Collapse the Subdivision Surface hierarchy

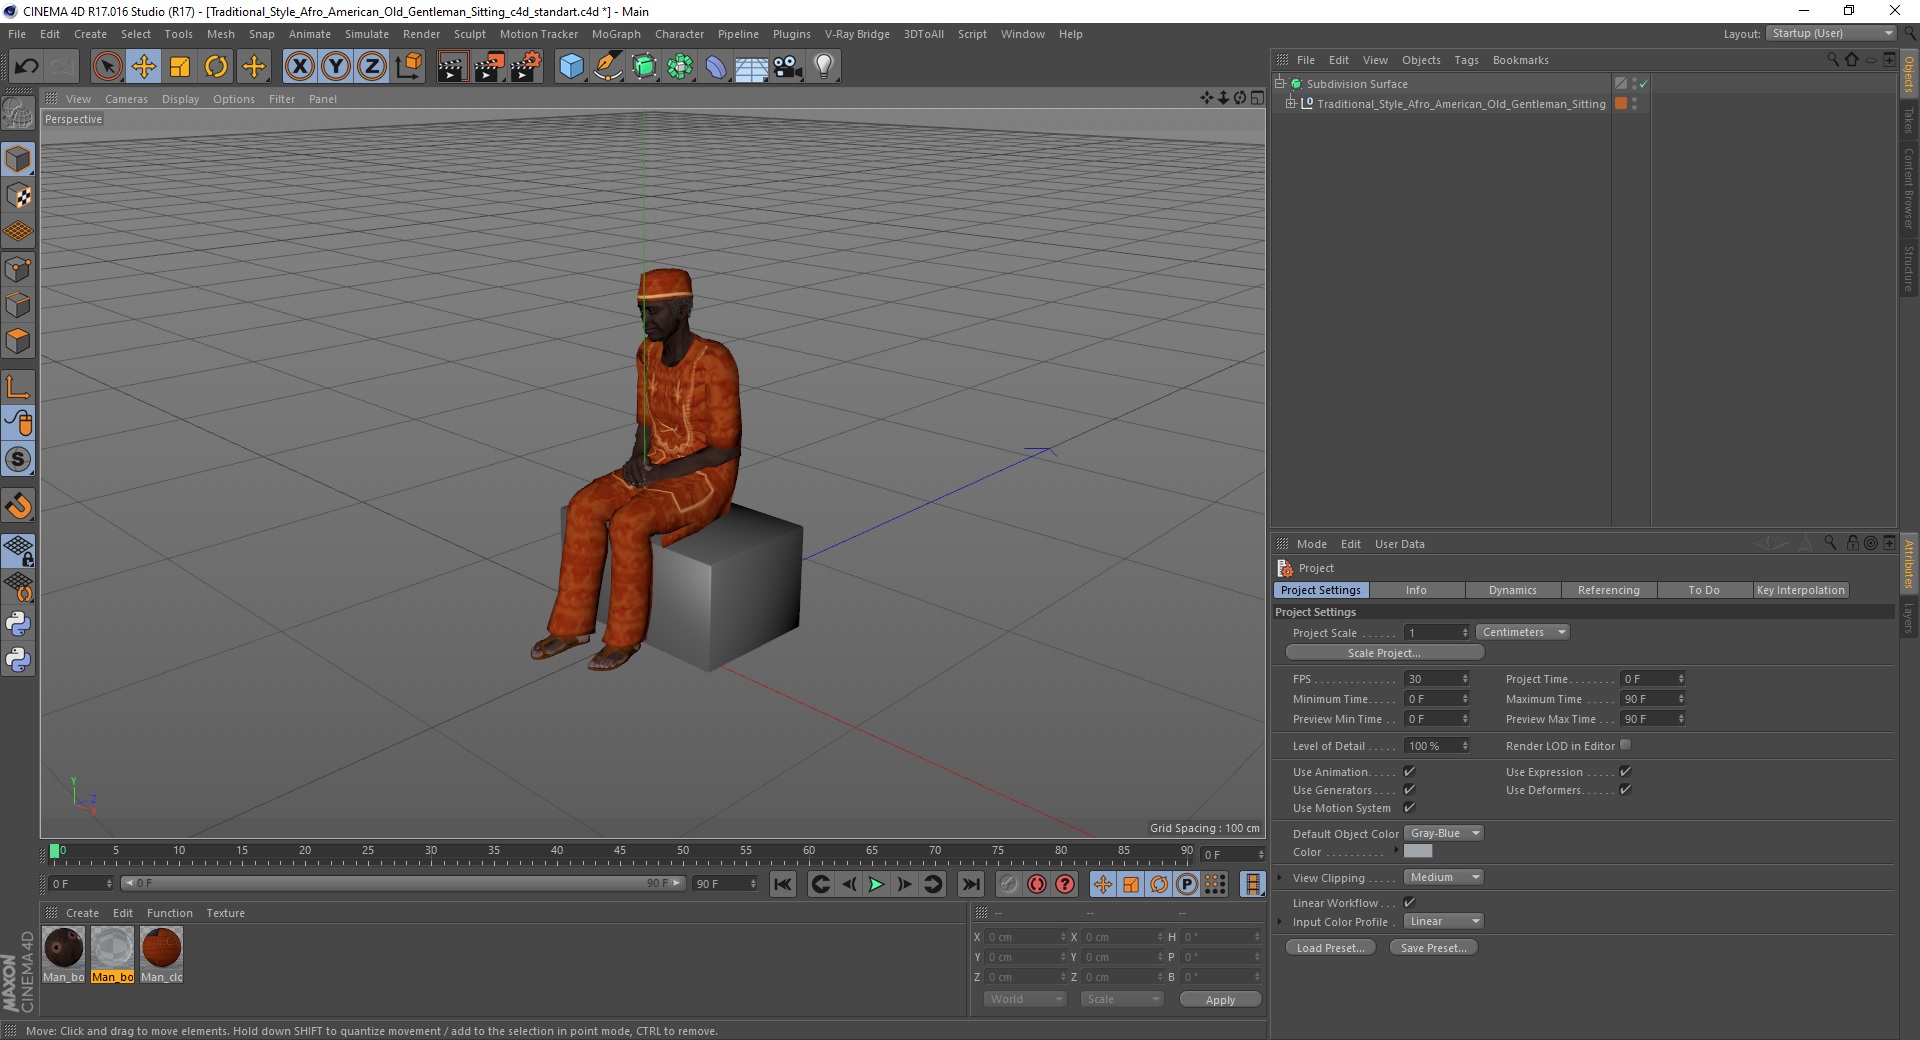[1279, 84]
